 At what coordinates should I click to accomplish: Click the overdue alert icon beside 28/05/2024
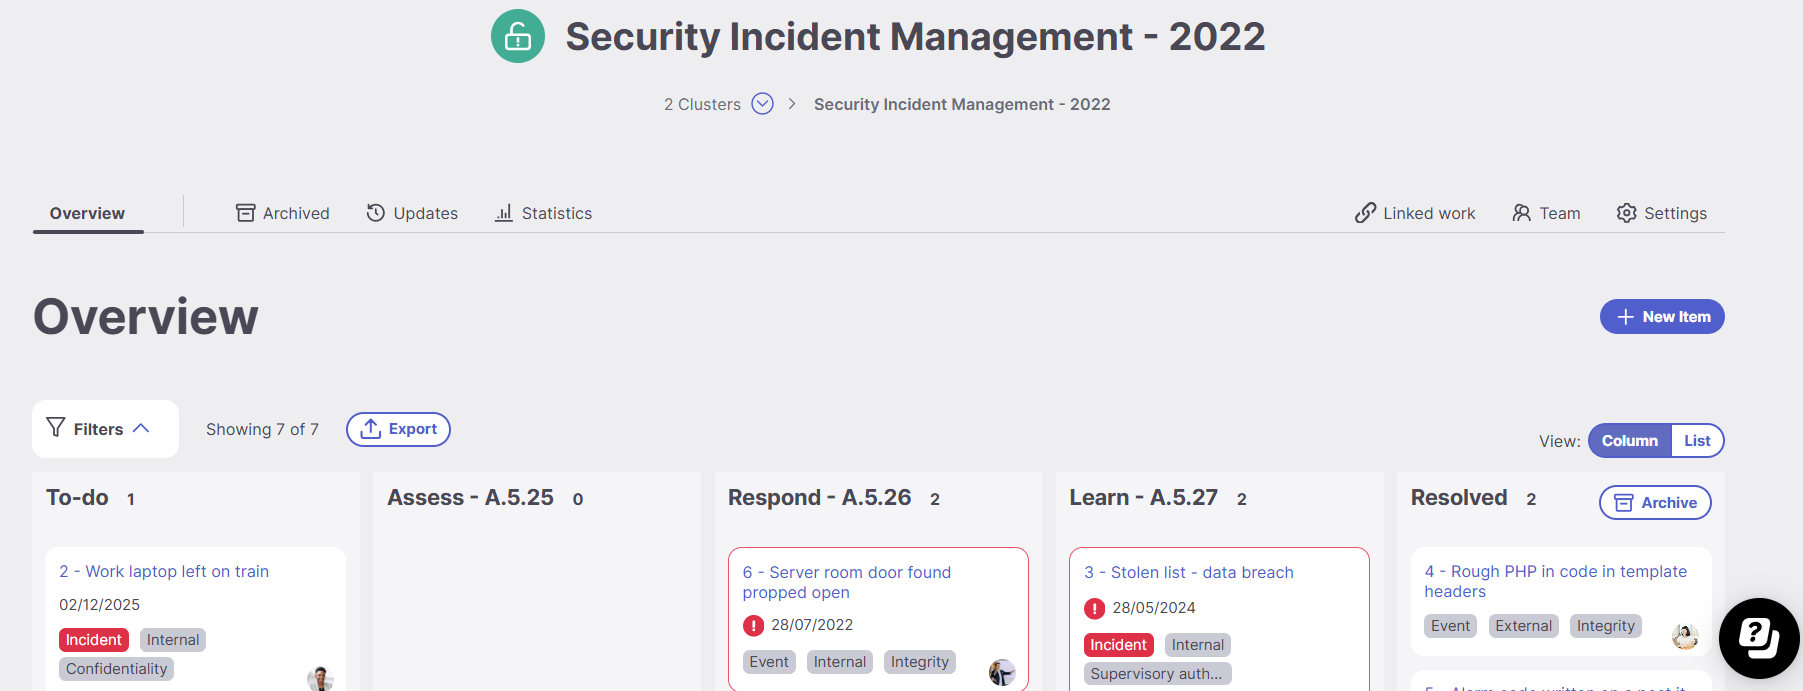tap(1095, 608)
